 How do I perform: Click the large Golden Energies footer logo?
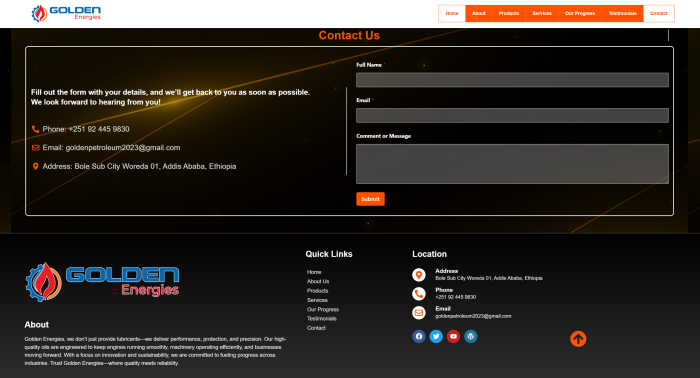(102, 282)
